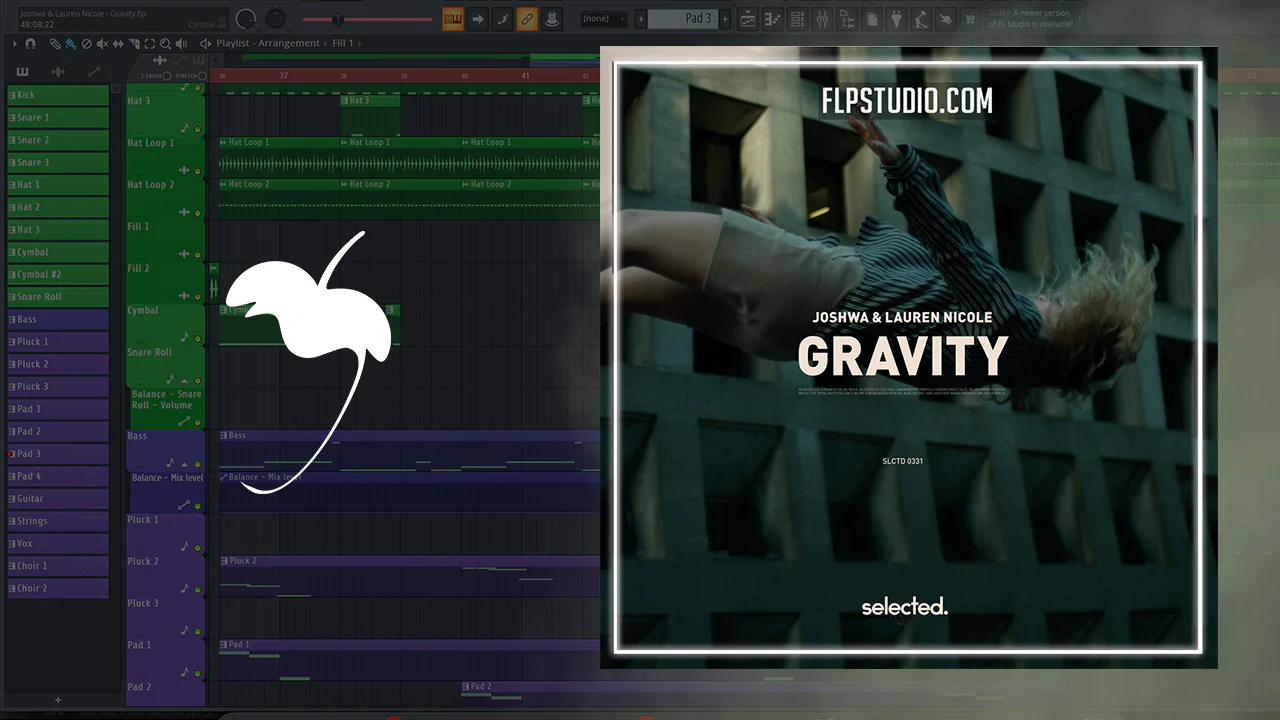Select the Snare Roll pattern in picker
This screenshot has width=1280, height=720.
point(58,297)
